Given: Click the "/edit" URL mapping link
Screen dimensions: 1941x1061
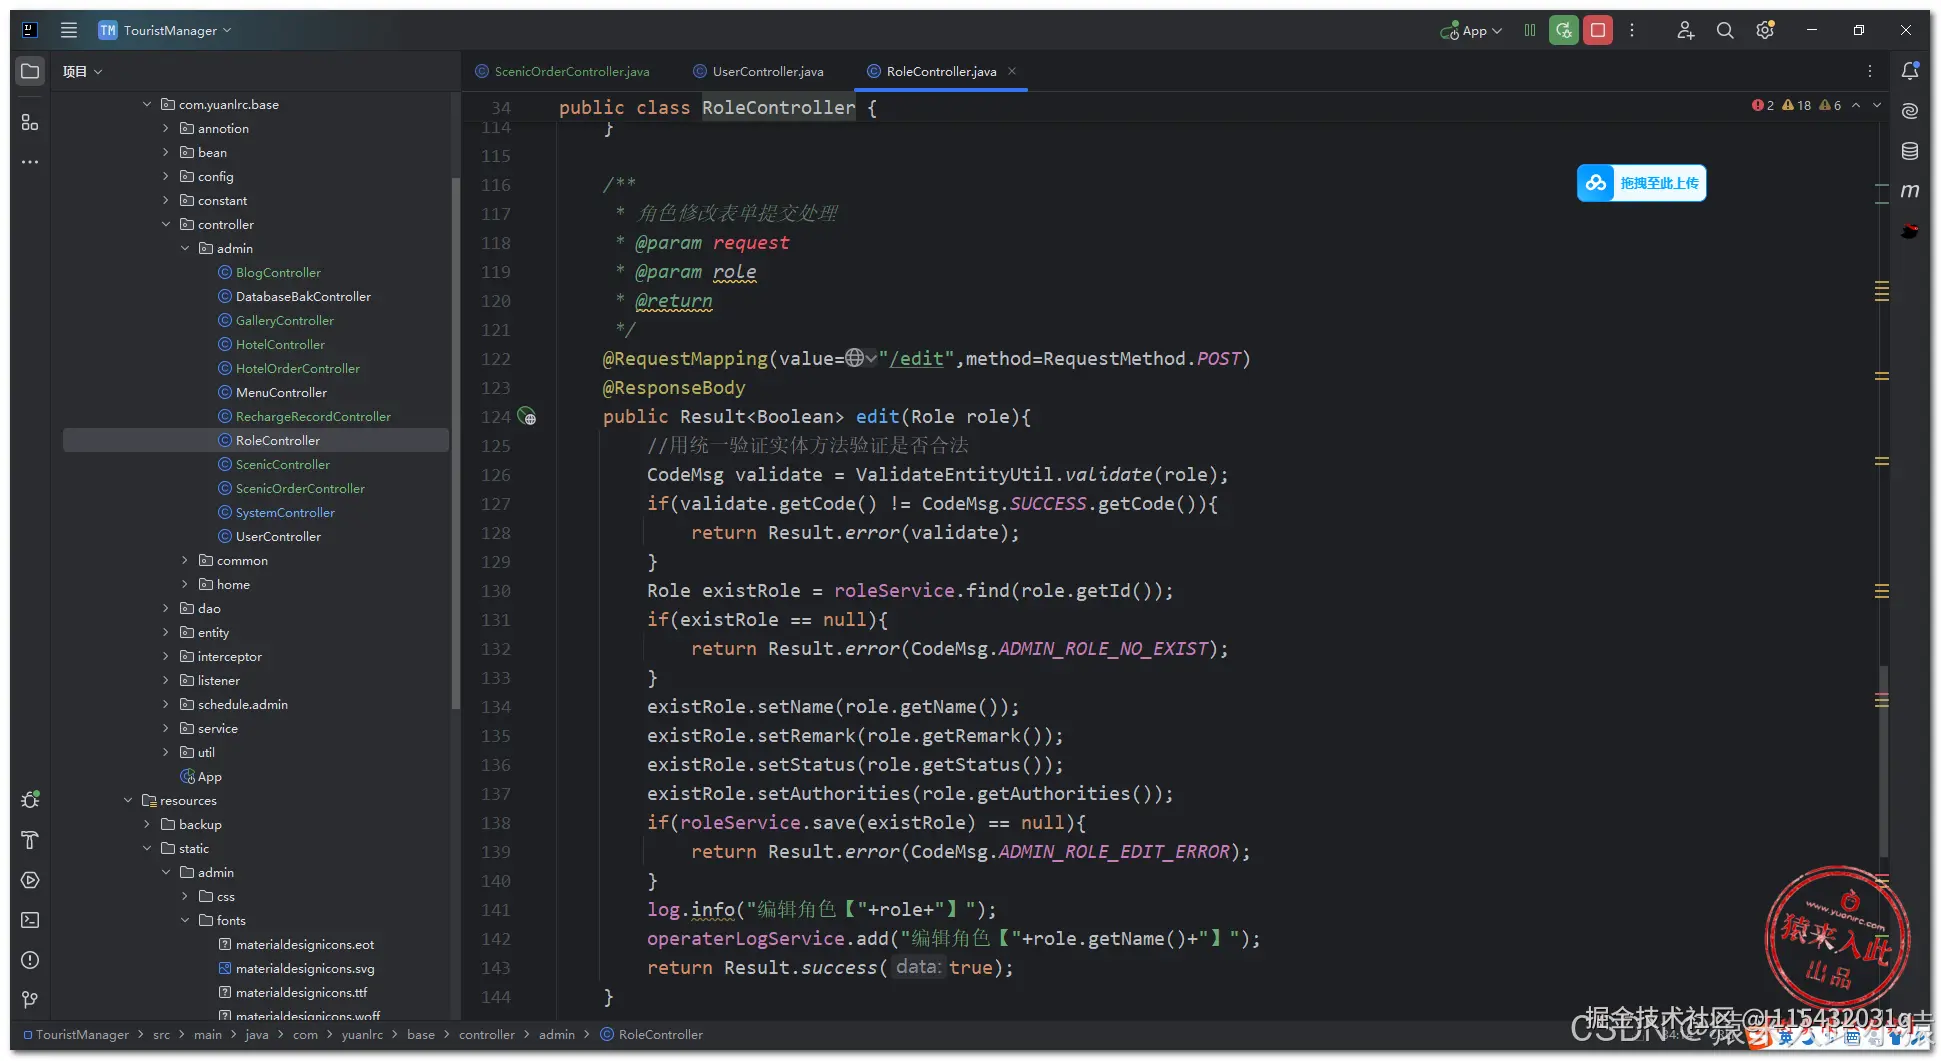Looking at the screenshot, I should pos(917,358).
